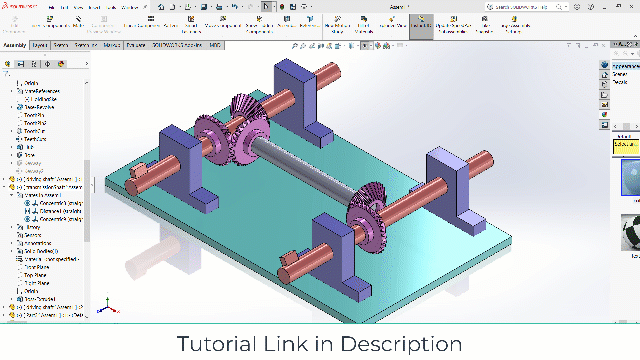Viewport: 640px width, 360px height.
Task: Click the Bill of Materials icon
Action: click(364, 19)
